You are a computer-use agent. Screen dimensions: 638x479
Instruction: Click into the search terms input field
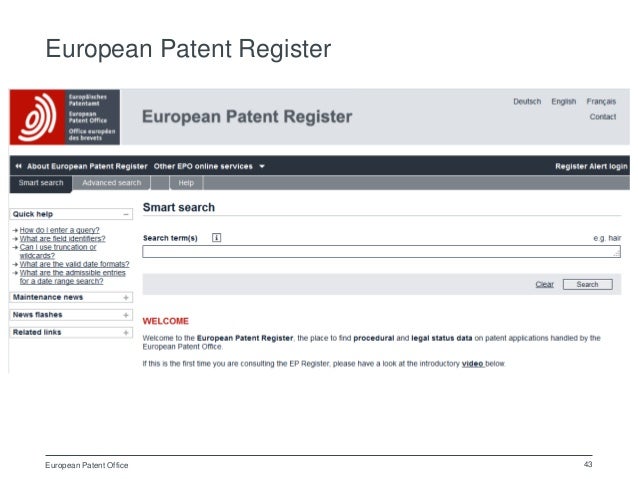380,254
